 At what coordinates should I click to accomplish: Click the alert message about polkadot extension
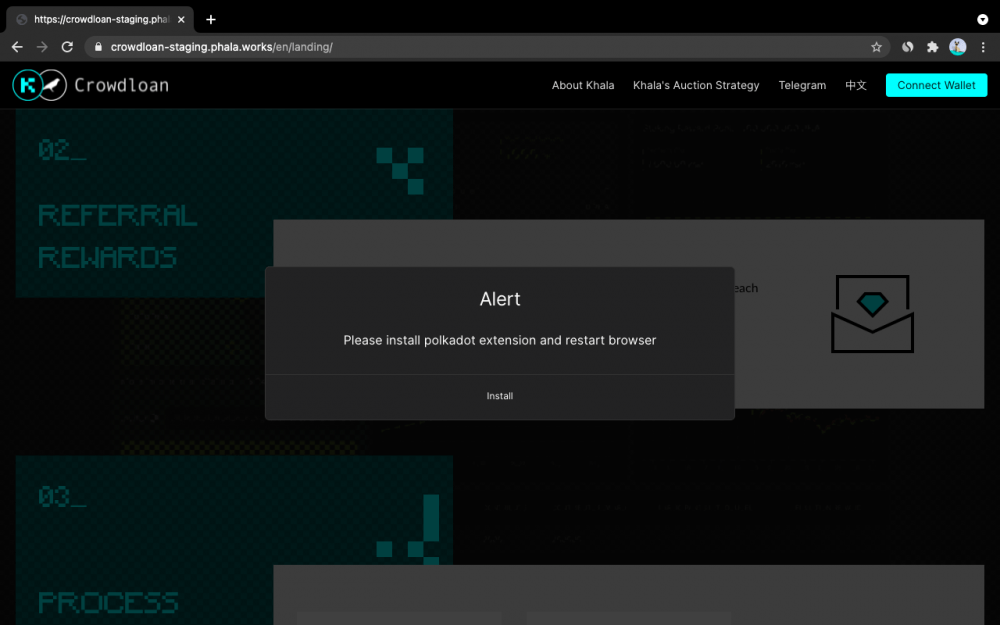(500, 341)
